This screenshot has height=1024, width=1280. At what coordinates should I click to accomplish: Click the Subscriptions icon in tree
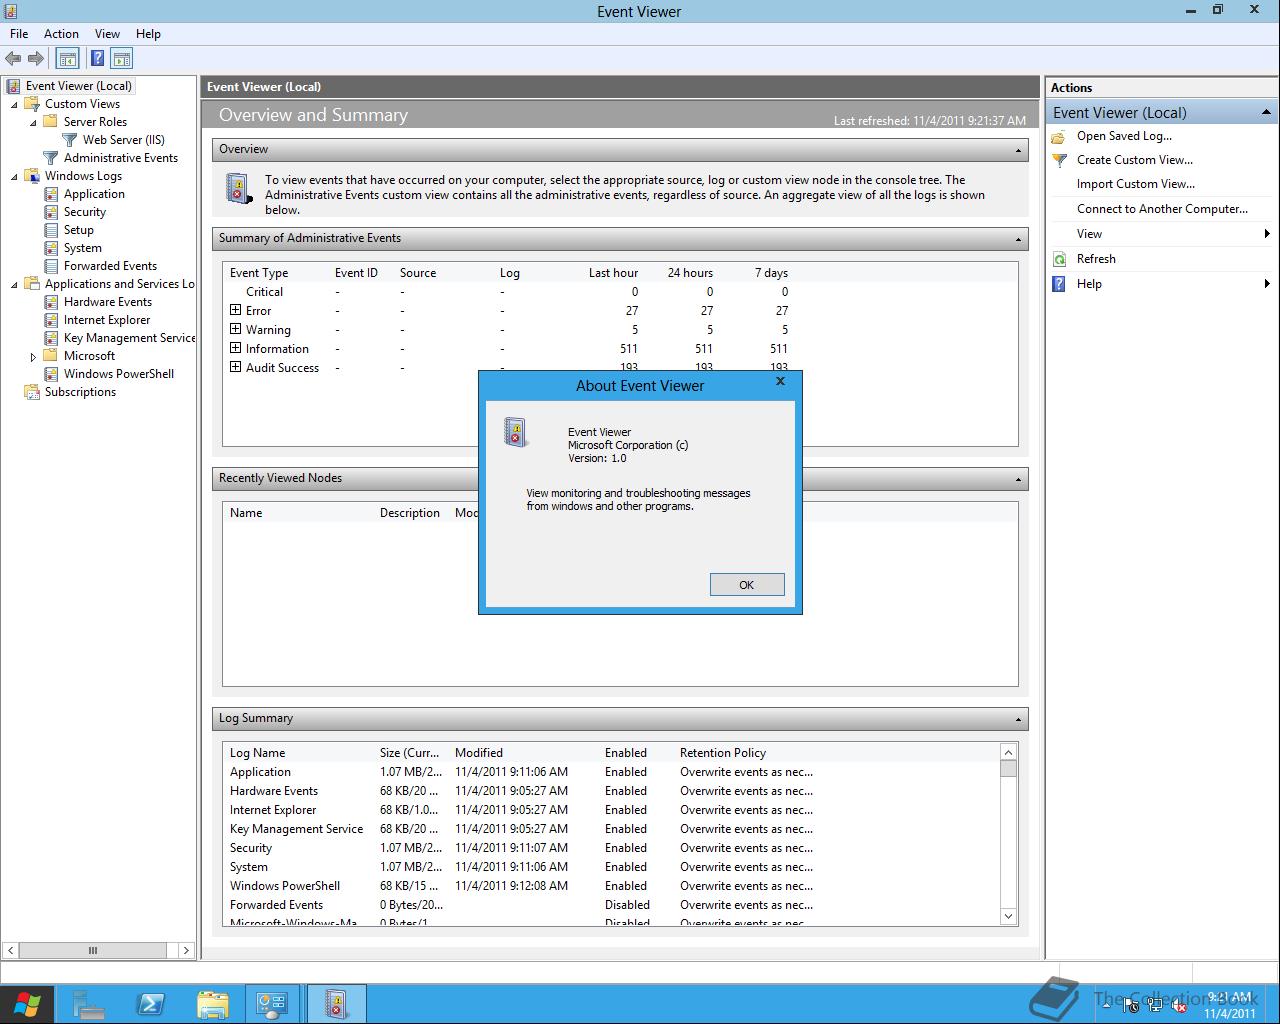(x=32, y=392)
